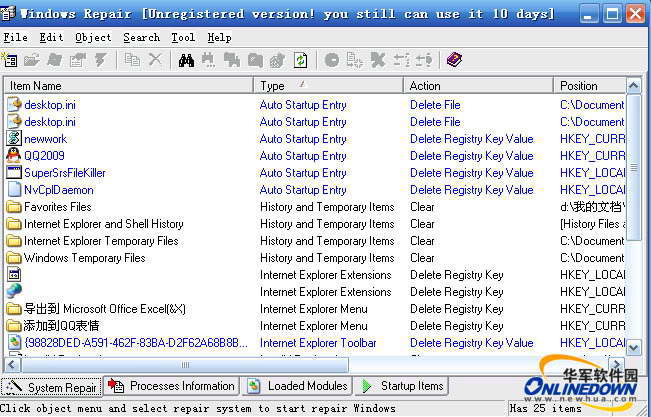Open the Help menu
651x417 pixels.
219,38
